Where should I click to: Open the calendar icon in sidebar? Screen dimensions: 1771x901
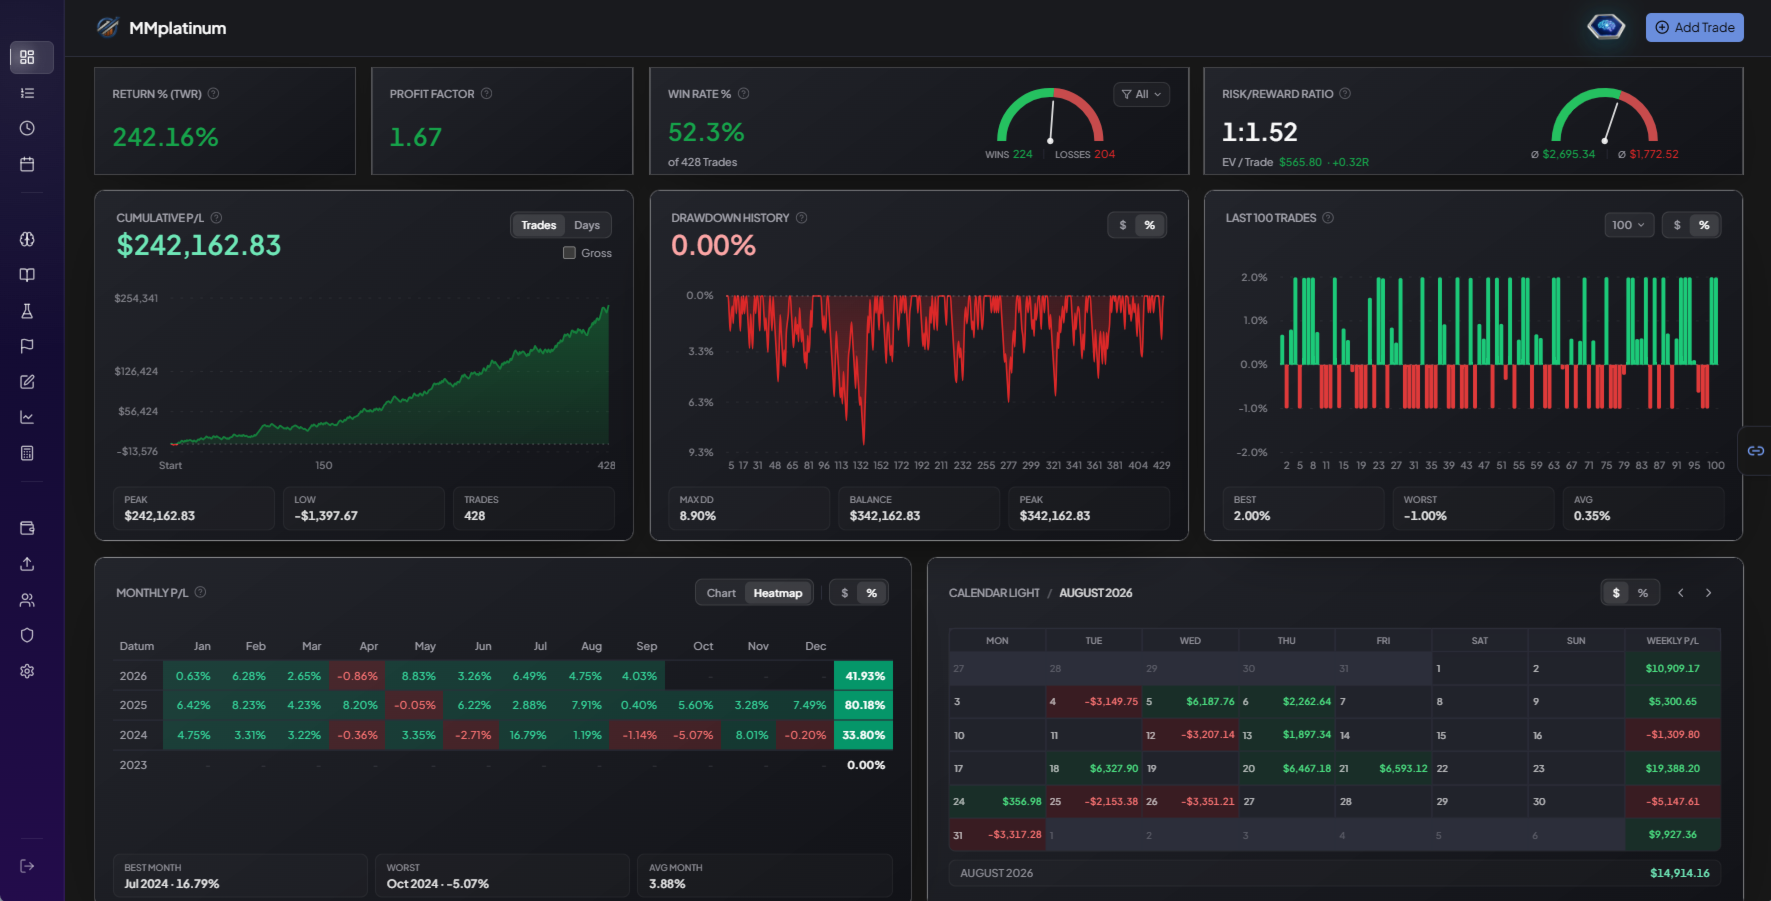pyautogui.click(x=27, y=164)
